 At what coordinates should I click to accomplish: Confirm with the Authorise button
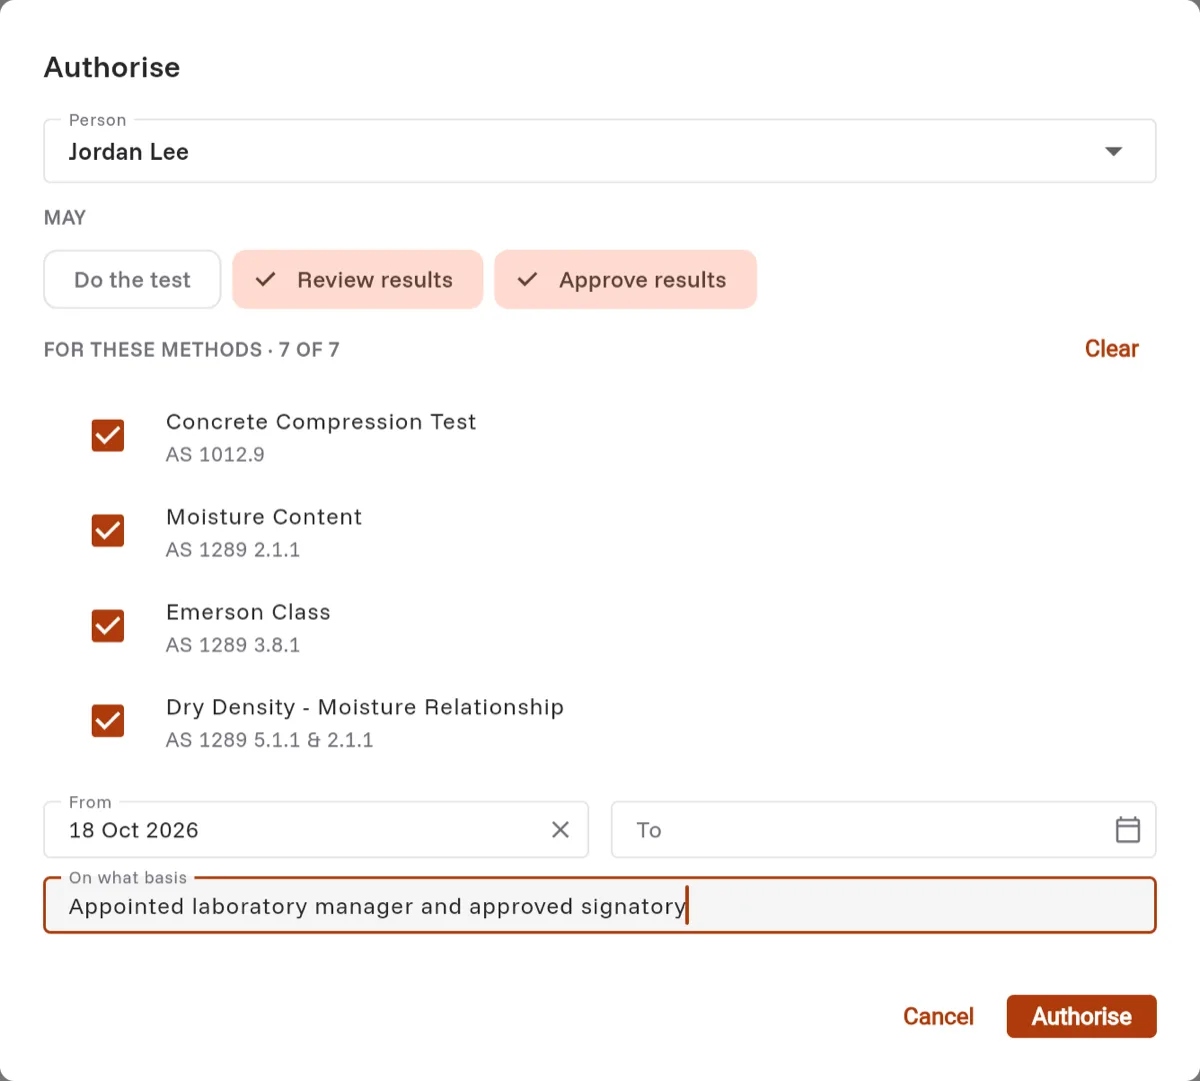click(1082, 1017)
